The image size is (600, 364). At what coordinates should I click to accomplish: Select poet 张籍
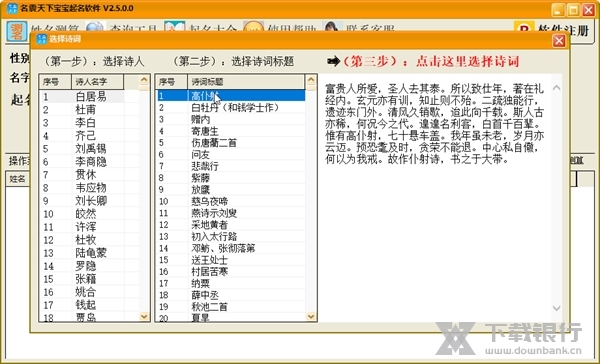pos(85,279)
